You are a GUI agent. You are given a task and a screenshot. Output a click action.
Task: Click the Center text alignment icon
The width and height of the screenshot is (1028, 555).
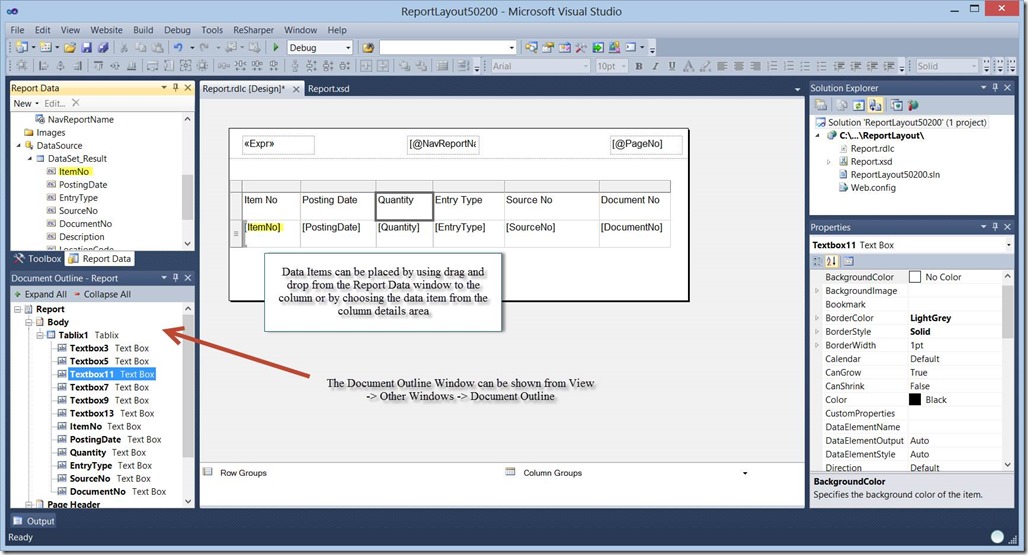738,66
